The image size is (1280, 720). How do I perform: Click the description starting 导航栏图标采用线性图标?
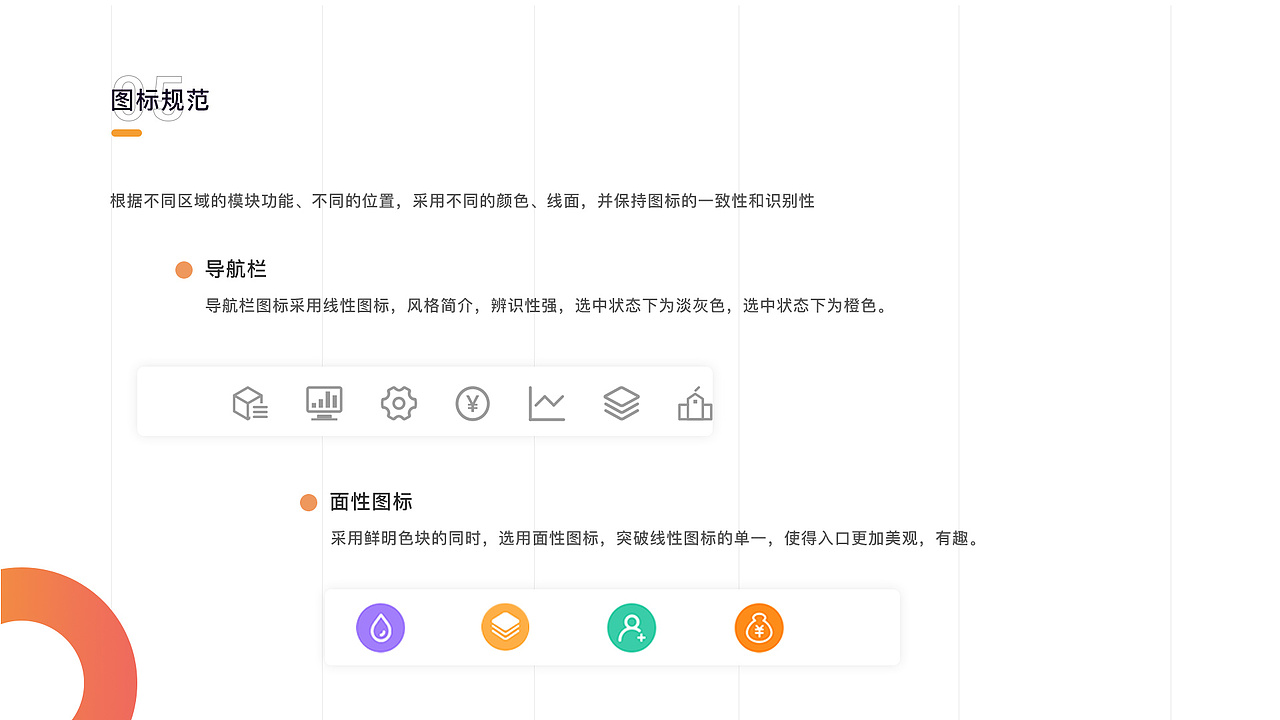[x=547, y=306]
